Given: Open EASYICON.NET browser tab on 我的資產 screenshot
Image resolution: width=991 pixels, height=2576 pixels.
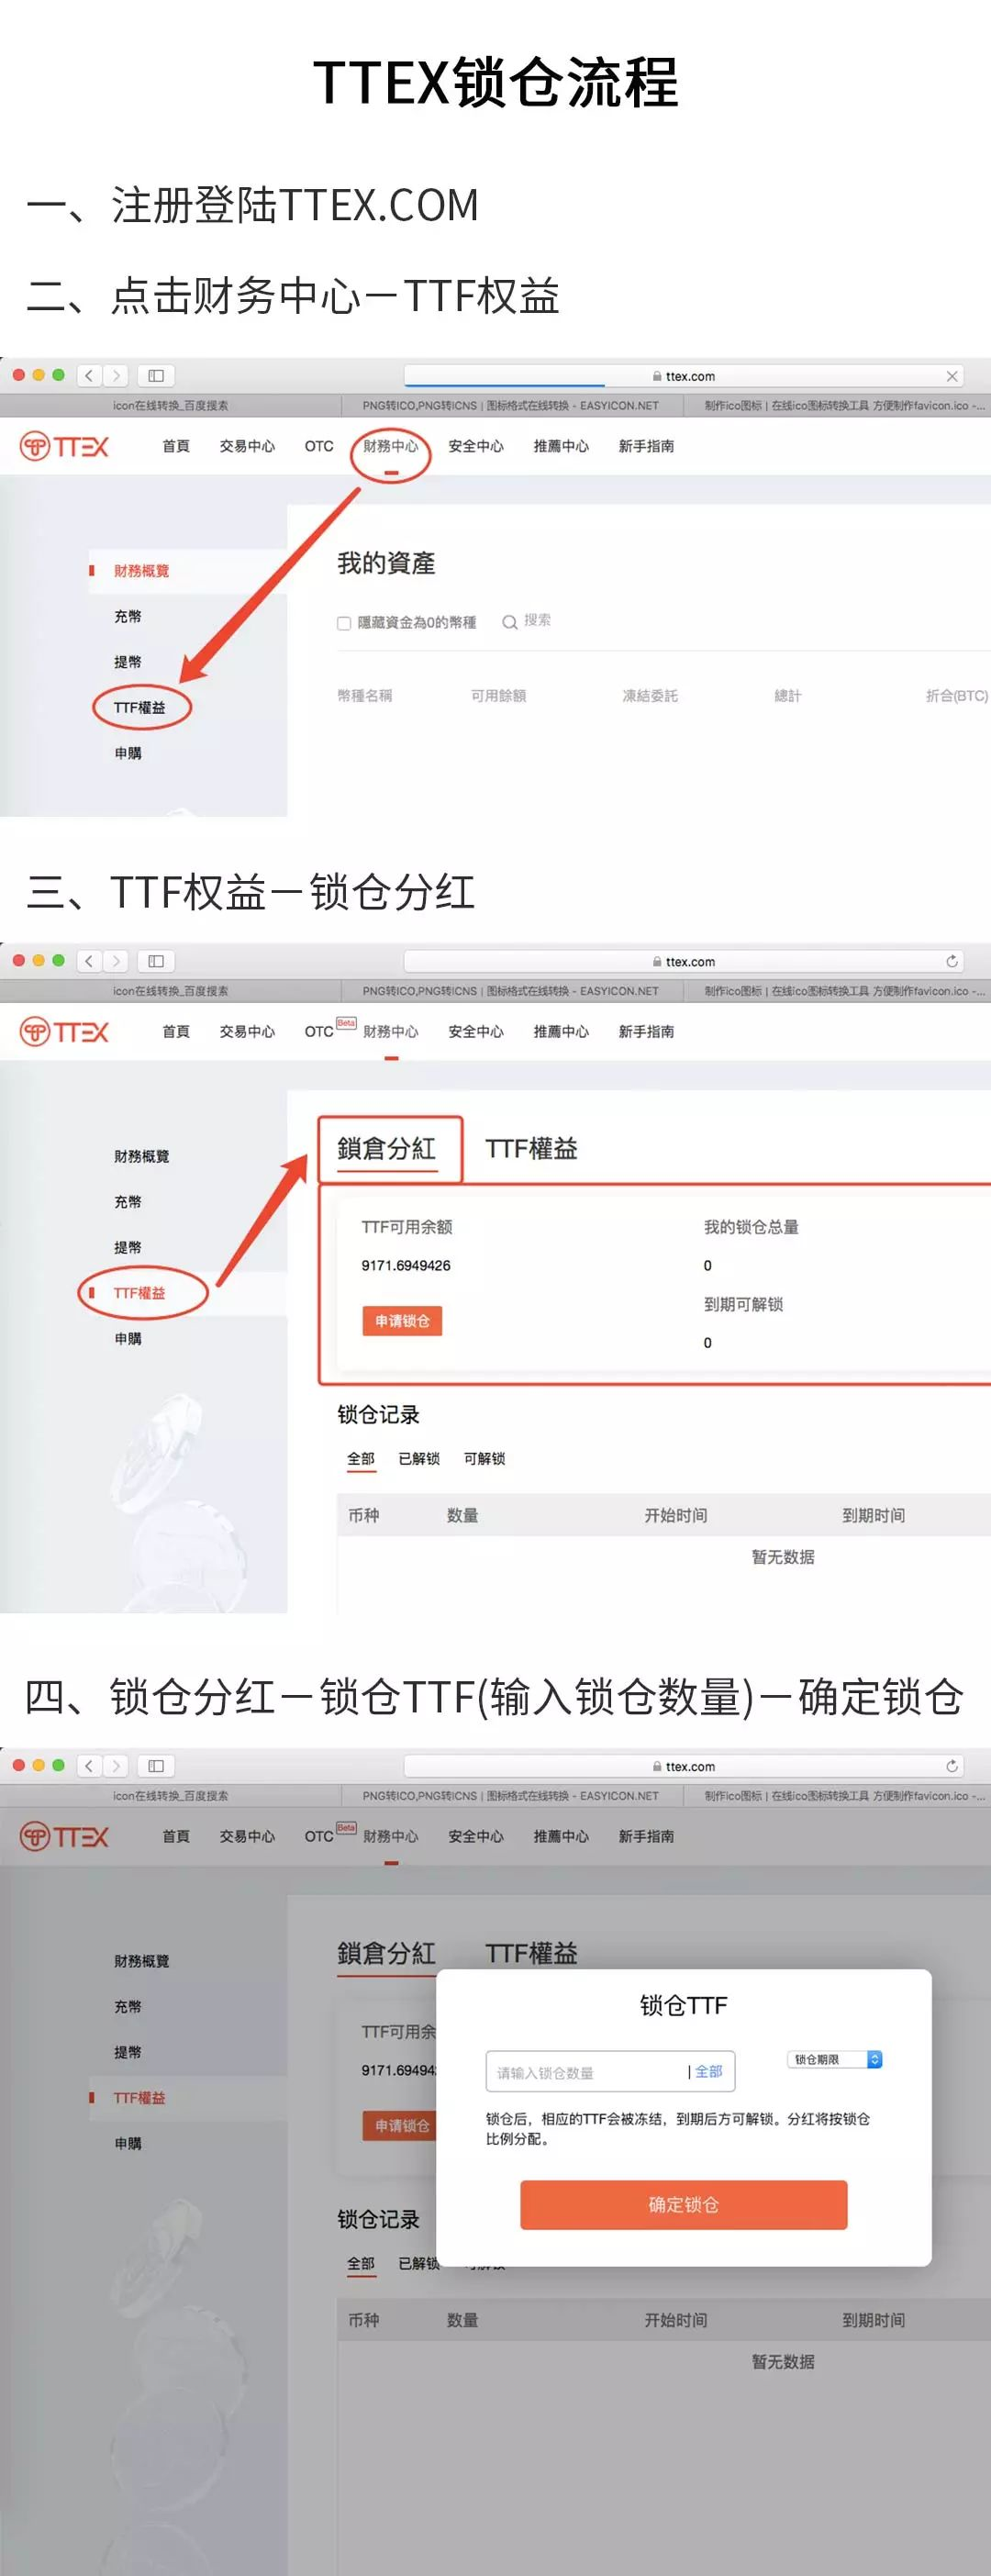Looking at the screenshot, I should [511, 406].
